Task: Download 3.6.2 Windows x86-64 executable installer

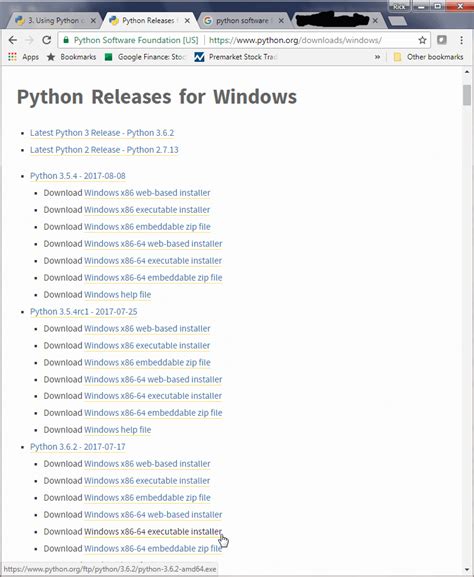Action: coord(153,532)
